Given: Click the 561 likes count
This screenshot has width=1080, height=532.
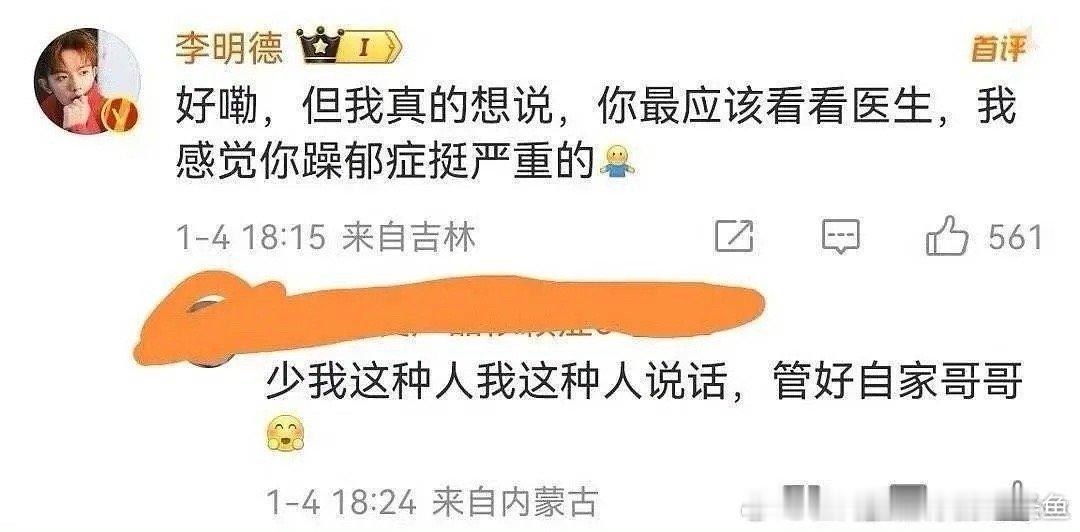Looking at the screenshot, I should click(1015, 238).
